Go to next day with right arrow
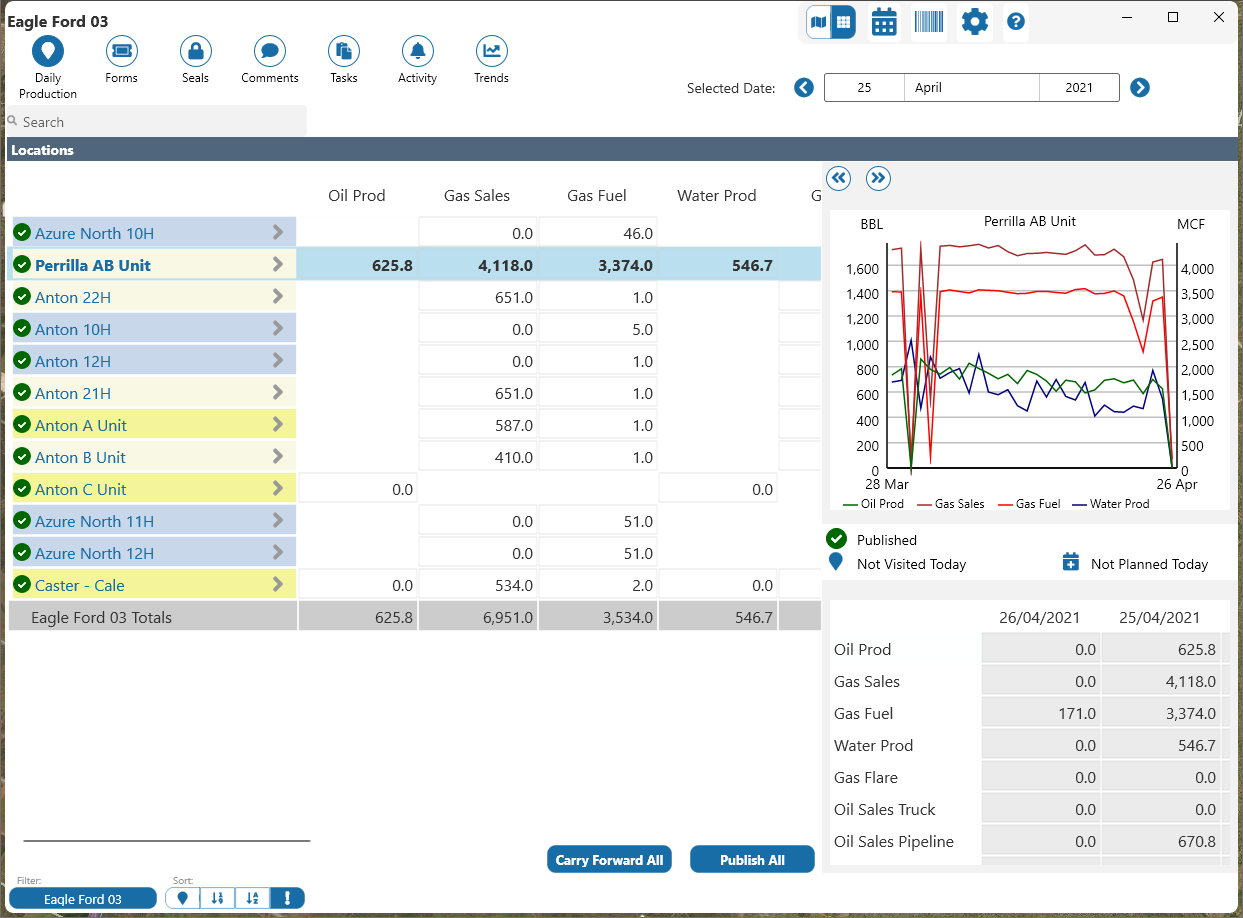This screenshot has height=918, width=1243. [1140, 88]
